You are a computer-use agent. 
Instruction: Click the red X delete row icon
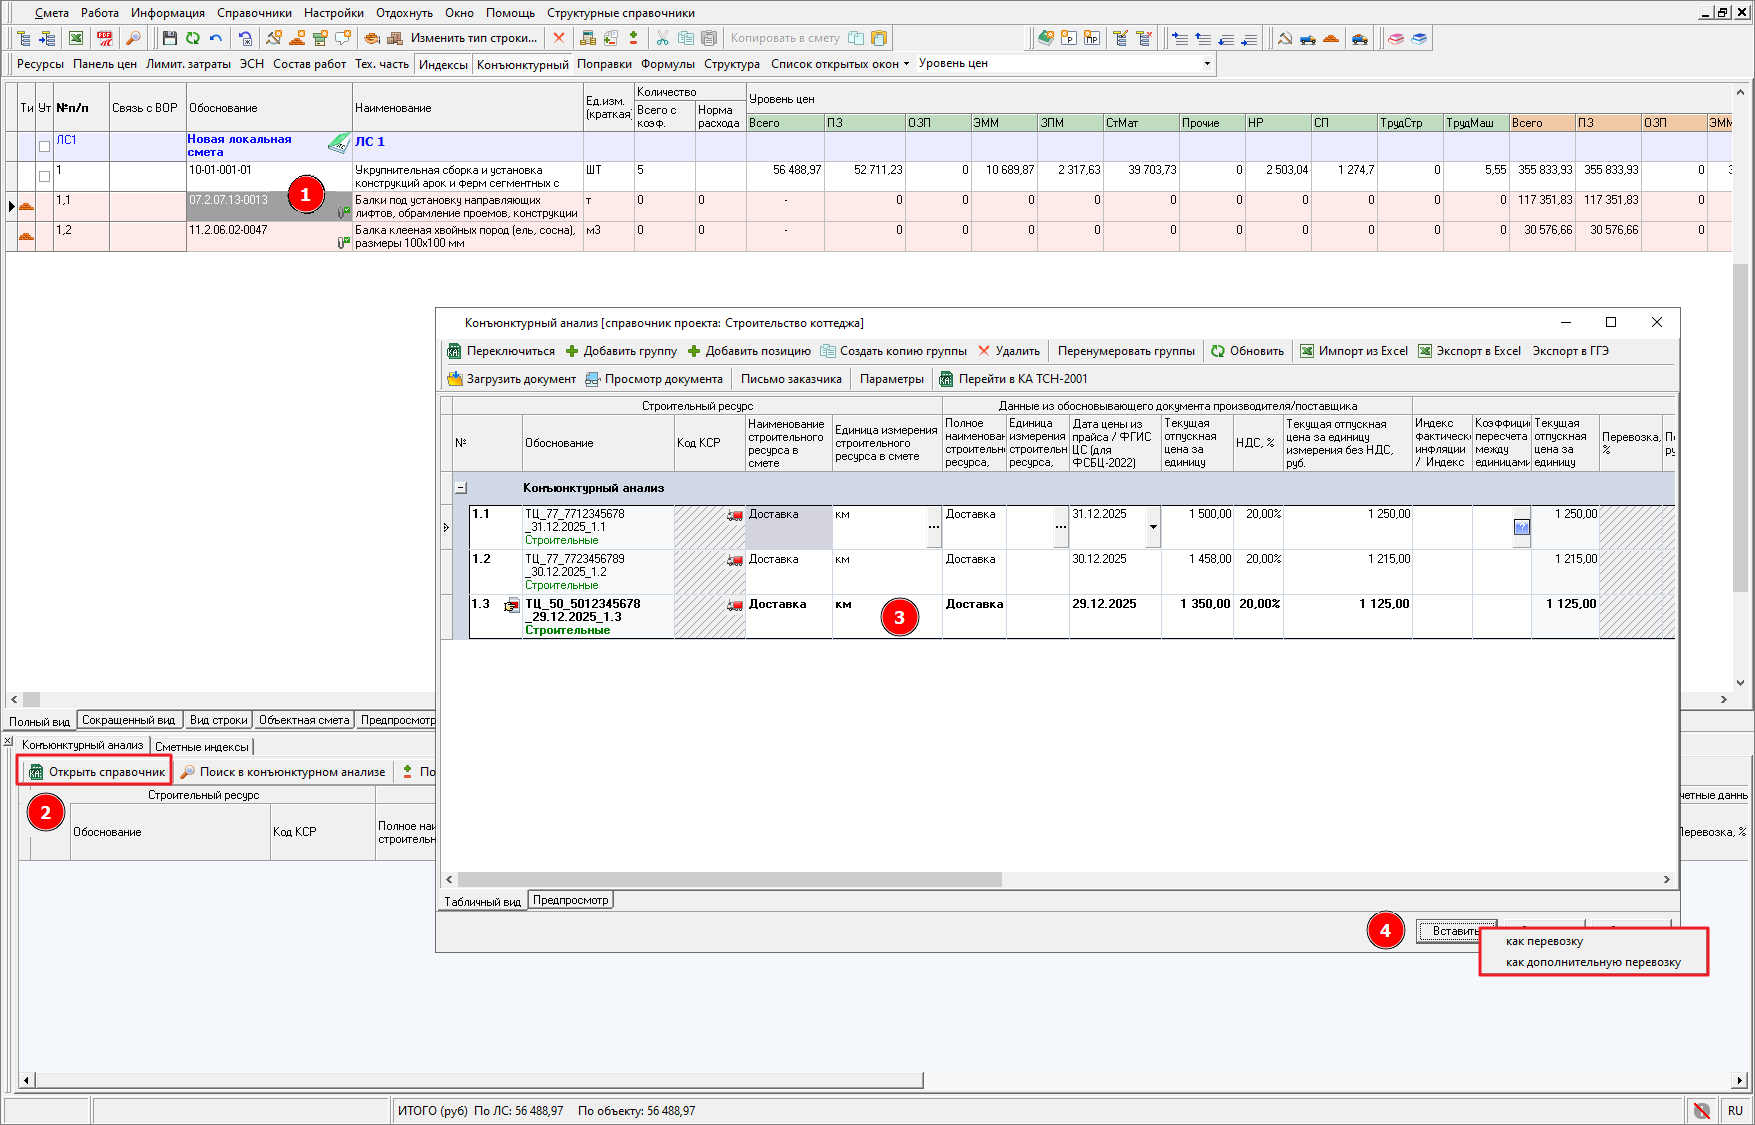coord(559,38)
